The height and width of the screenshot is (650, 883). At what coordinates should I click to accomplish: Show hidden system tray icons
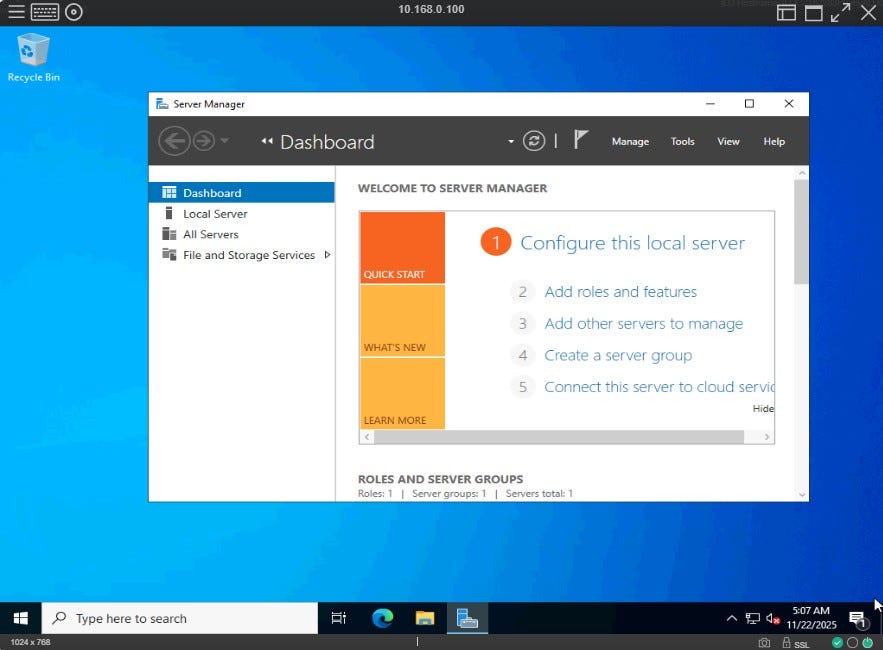tap(731, 619)
